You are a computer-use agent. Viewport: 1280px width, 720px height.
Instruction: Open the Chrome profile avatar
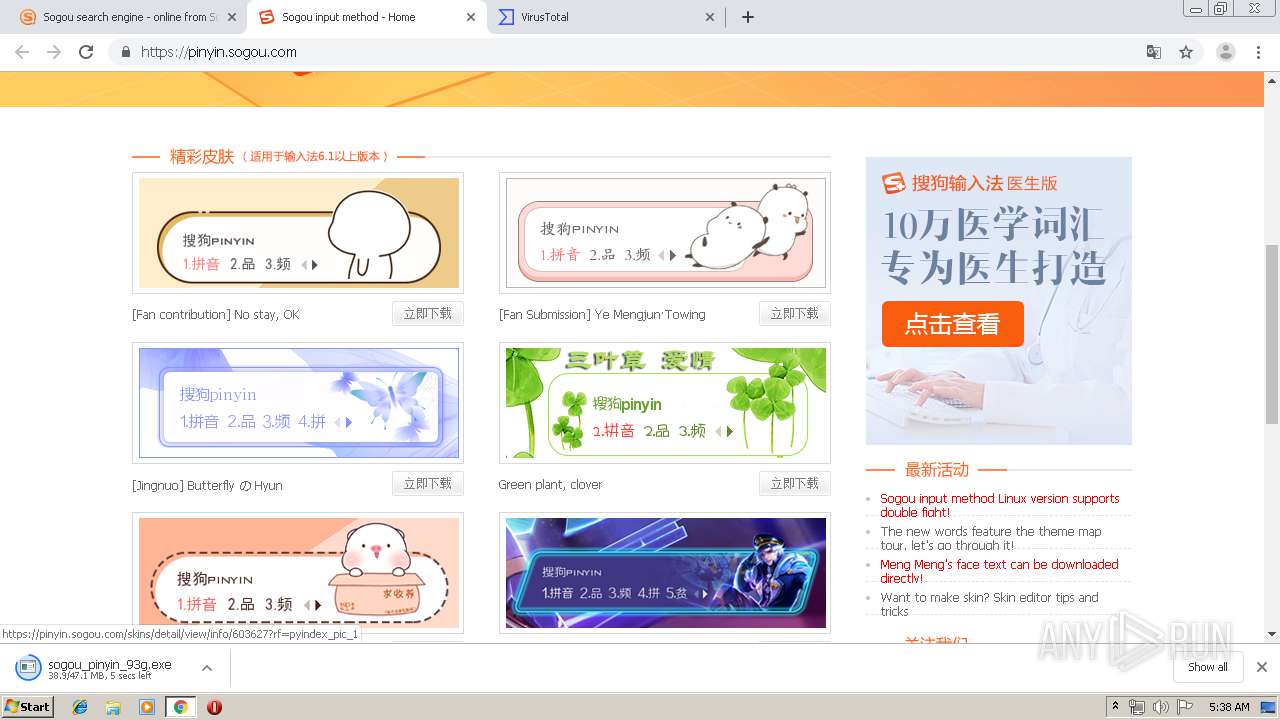1226,52
